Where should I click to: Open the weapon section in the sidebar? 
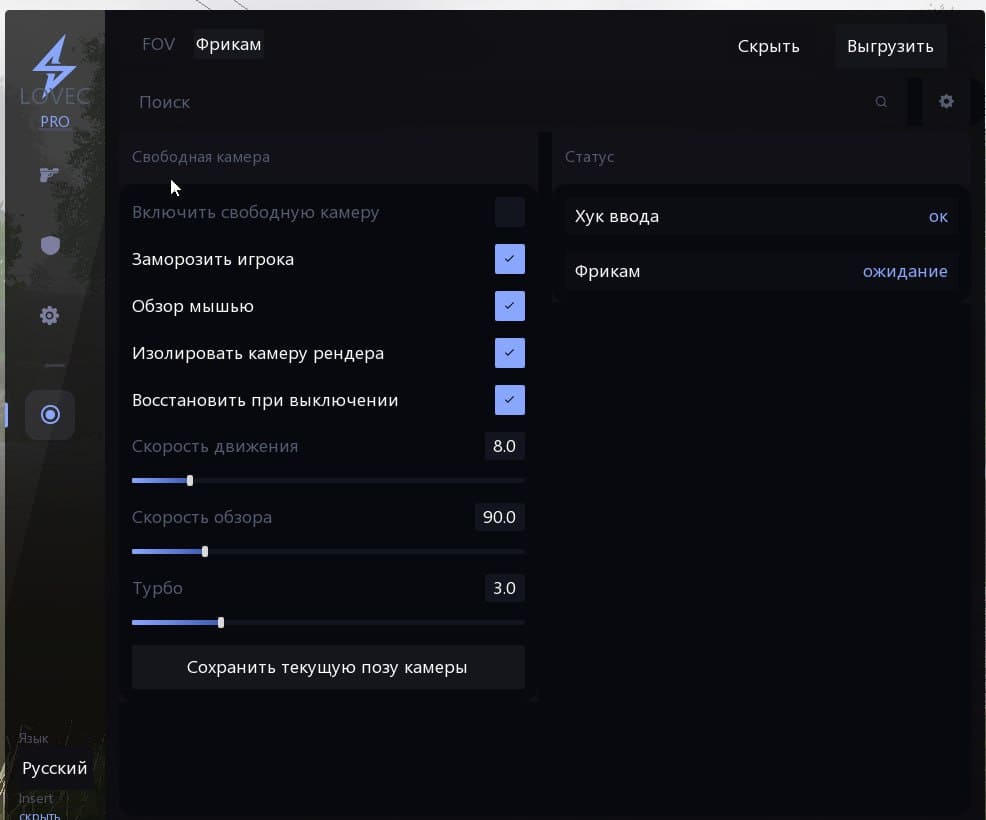(49, 175)
